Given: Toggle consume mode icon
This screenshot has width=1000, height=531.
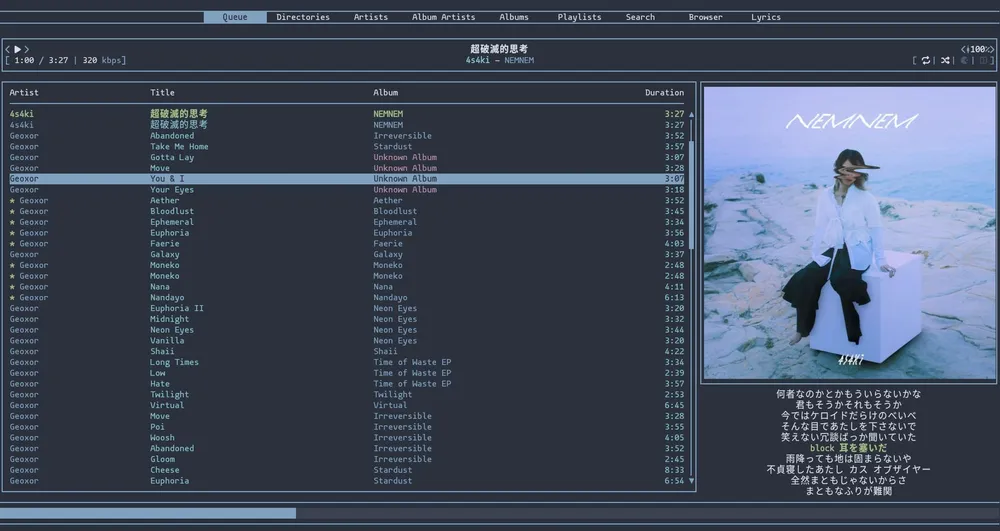Looking at the screenshot, I should point(964,61).
